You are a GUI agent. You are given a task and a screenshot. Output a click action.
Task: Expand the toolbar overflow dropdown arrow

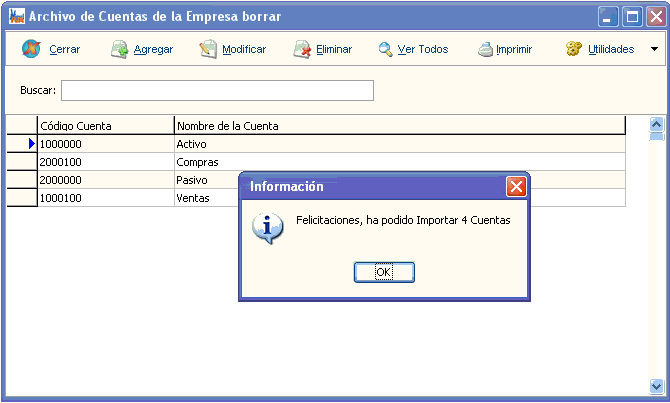654,49
